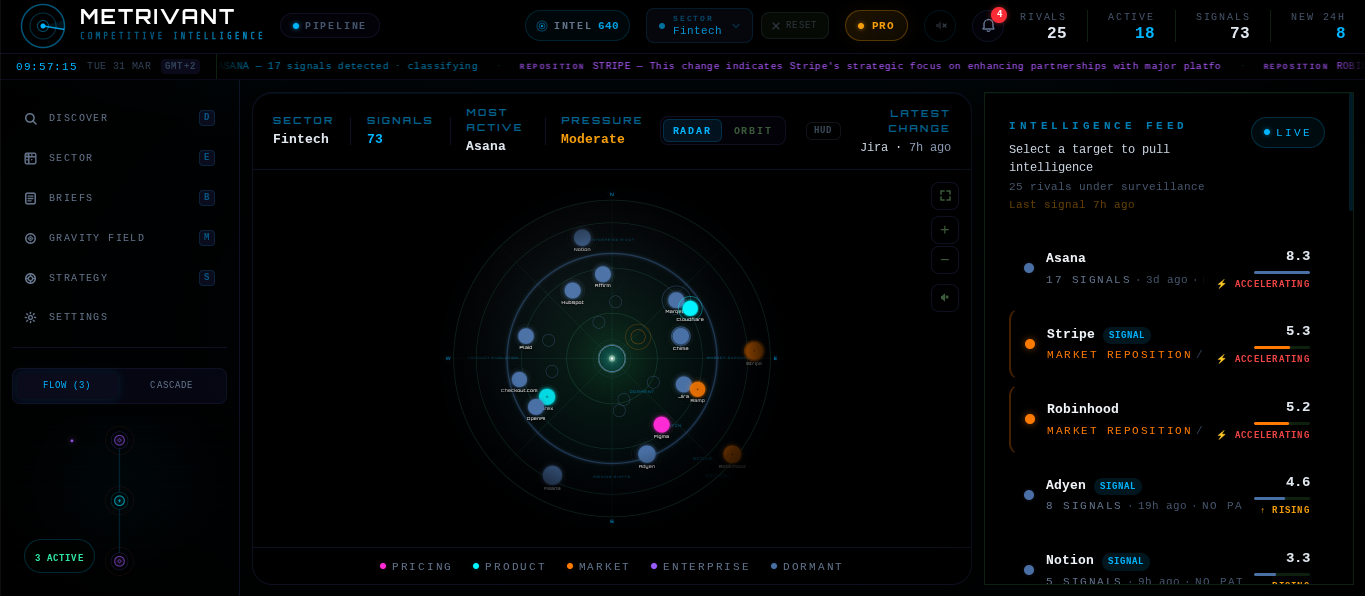
Task: Click the Metrivant radar logo icon
Action: [x=43, y=26]
